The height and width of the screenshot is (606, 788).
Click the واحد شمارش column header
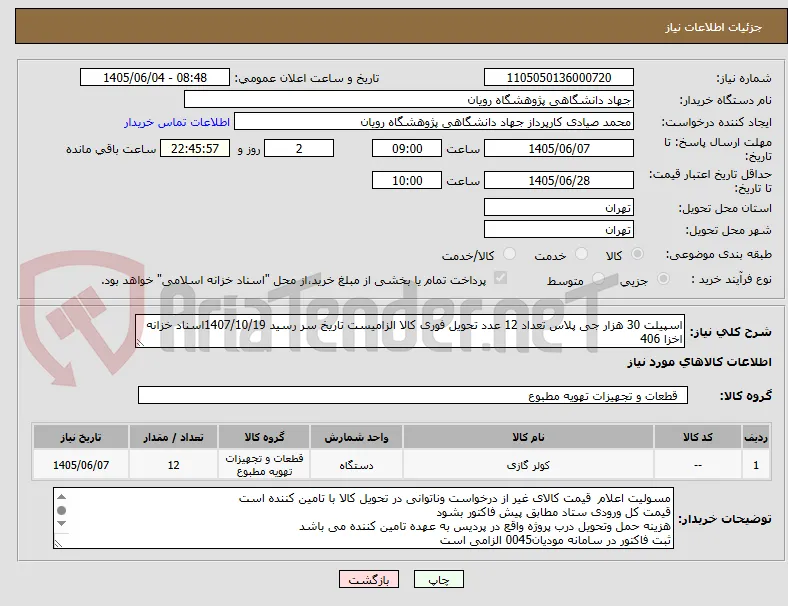(356, 437)
